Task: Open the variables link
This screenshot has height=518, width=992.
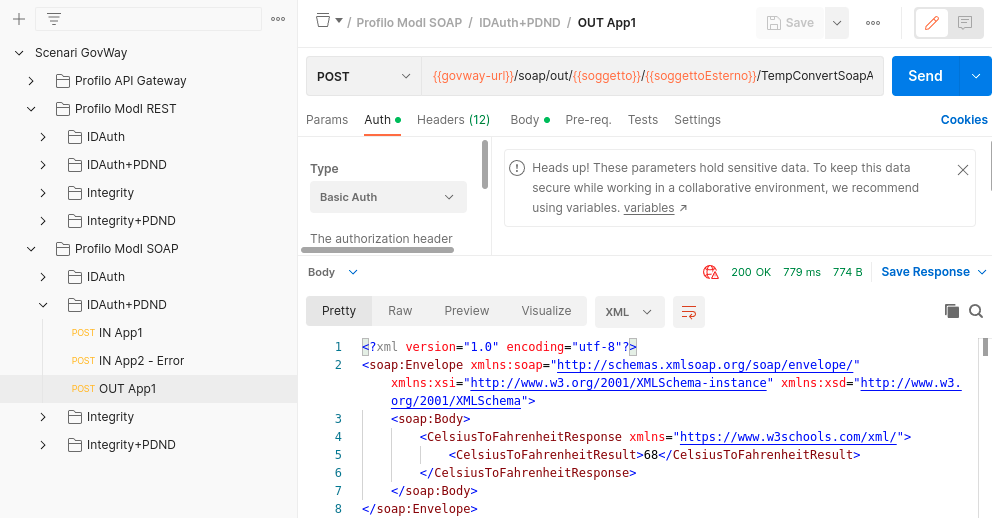Action: pyautogui.click(x=649, y=208)
